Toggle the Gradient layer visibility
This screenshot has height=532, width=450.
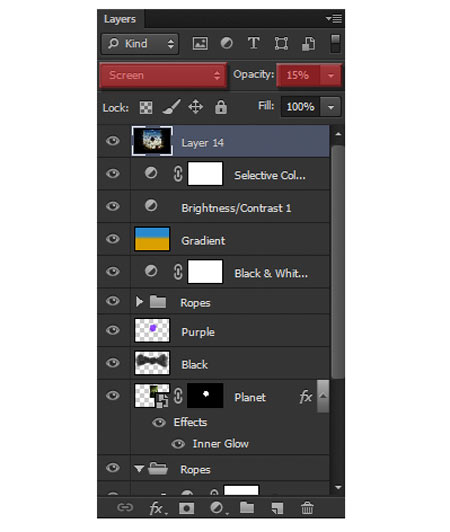pos(113,239)
